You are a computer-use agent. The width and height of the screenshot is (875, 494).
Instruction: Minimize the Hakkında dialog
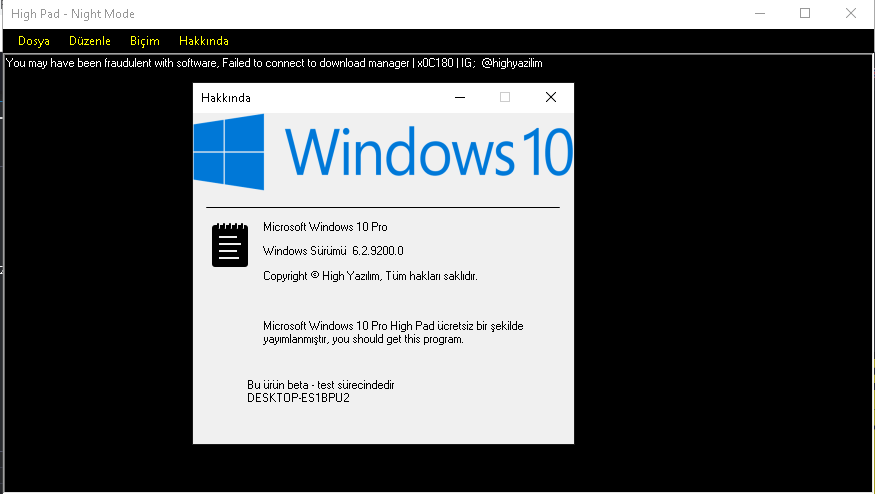460,97
